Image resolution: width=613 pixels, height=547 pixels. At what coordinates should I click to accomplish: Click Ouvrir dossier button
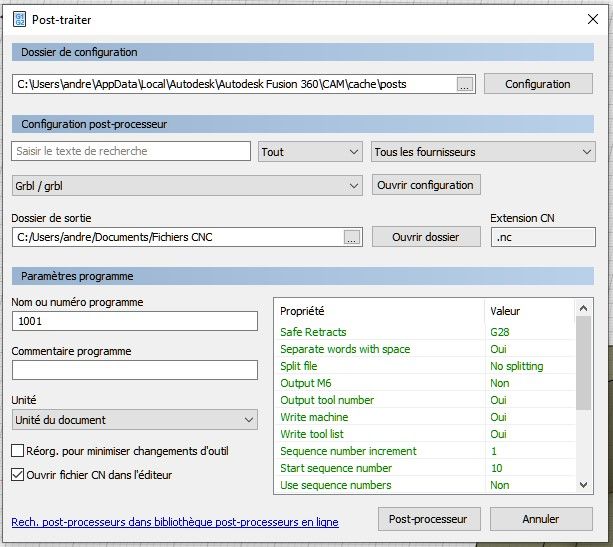[x=425, y=237]
